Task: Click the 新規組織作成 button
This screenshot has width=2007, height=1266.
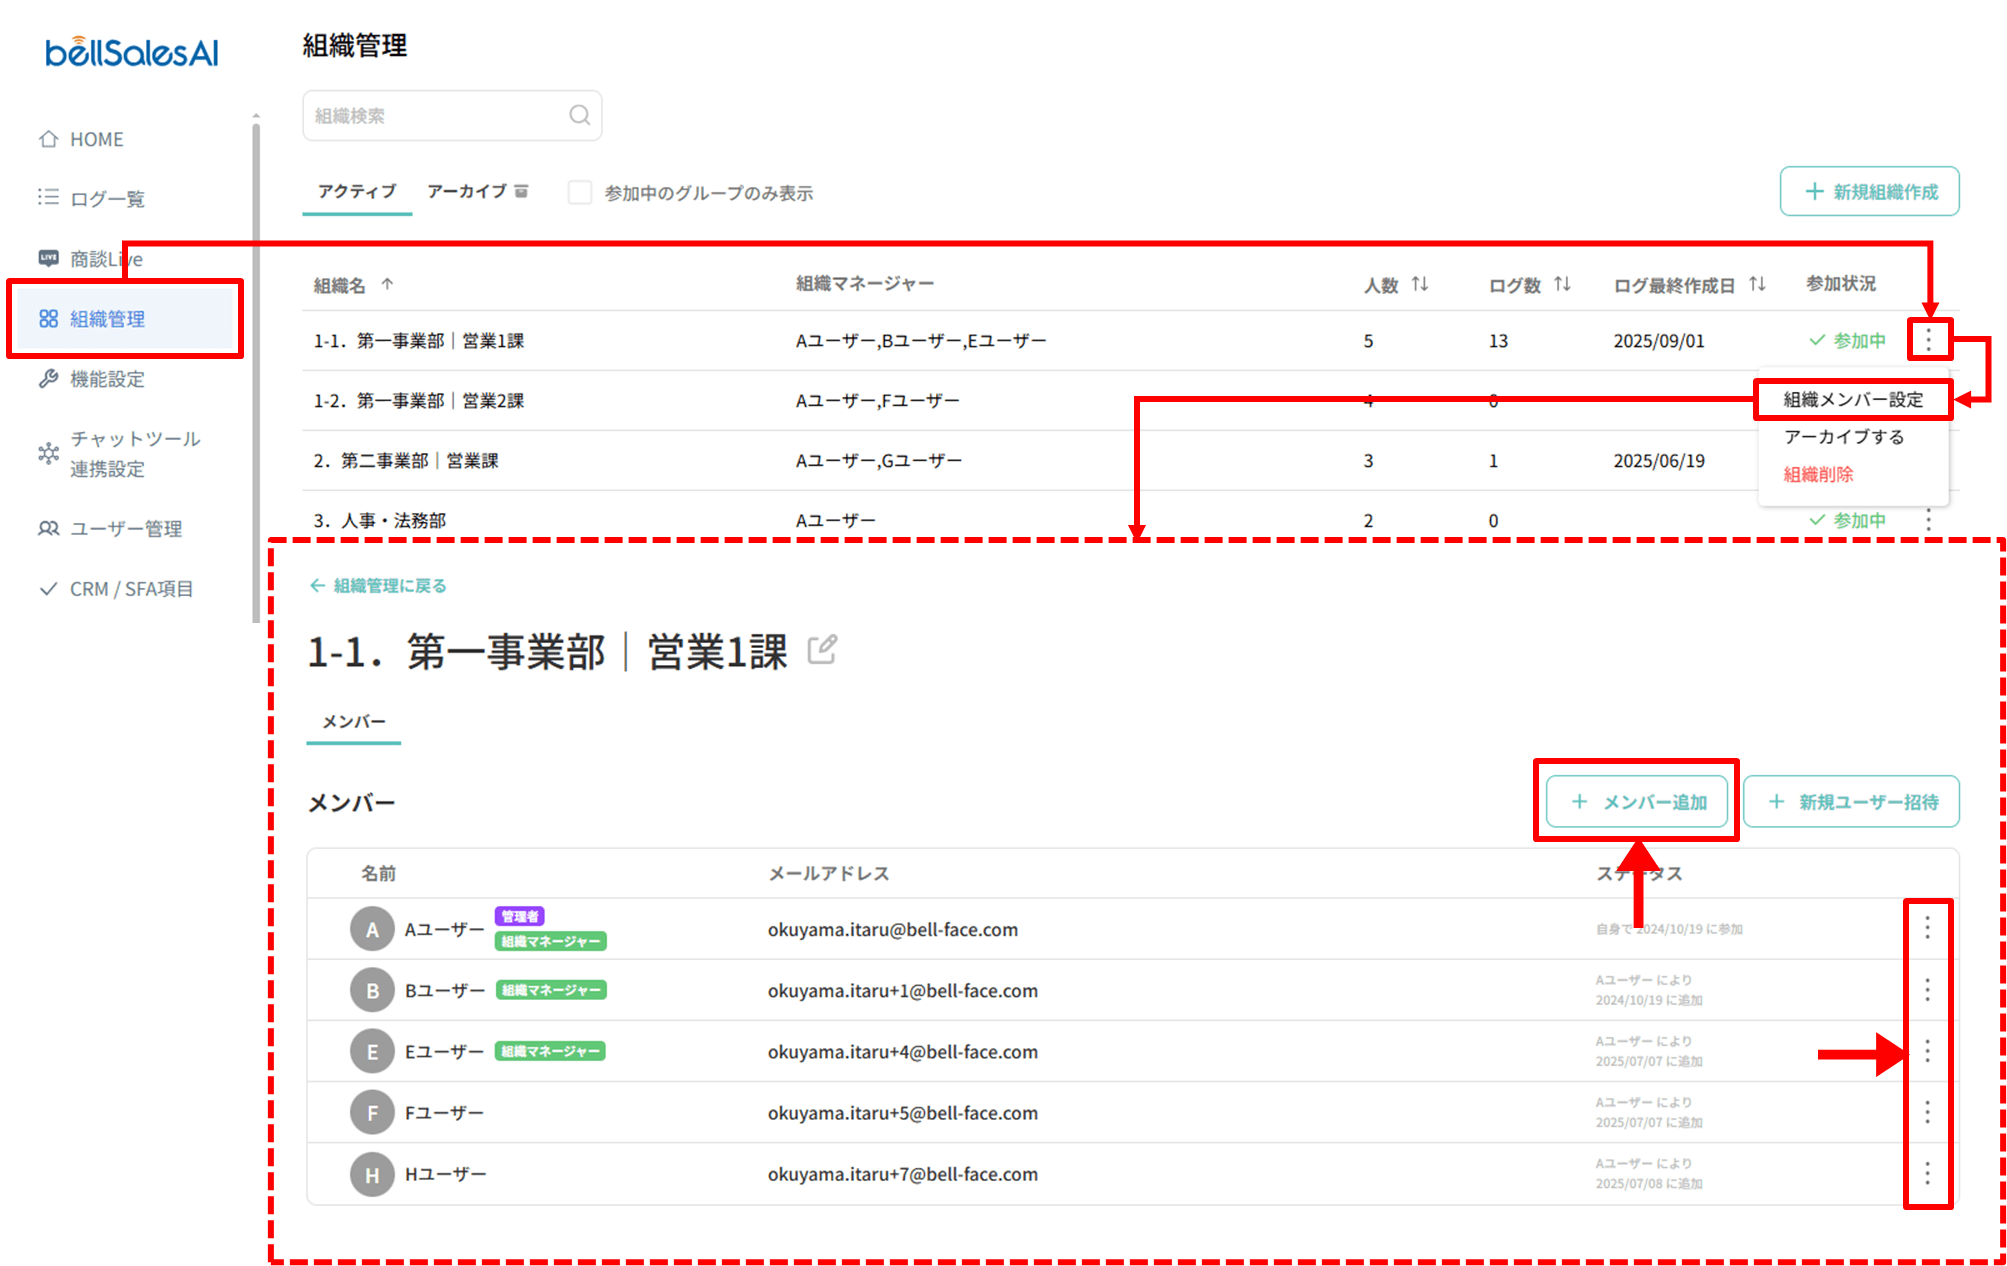Action: (1869, 191)
